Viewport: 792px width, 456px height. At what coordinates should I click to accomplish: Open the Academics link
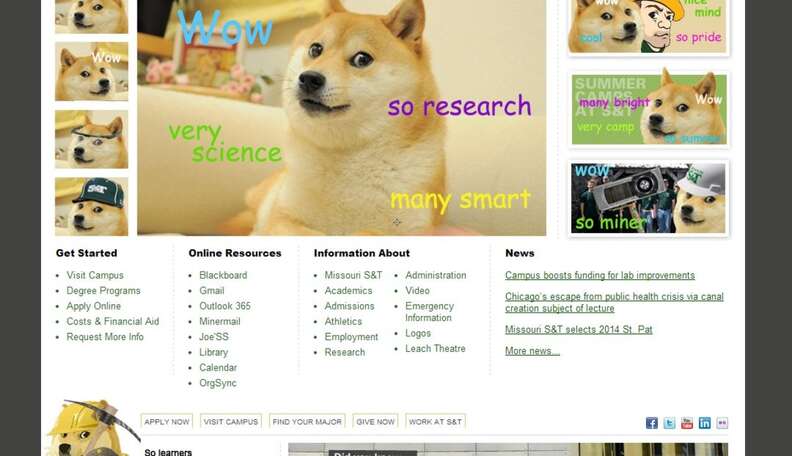click(348, 290)
